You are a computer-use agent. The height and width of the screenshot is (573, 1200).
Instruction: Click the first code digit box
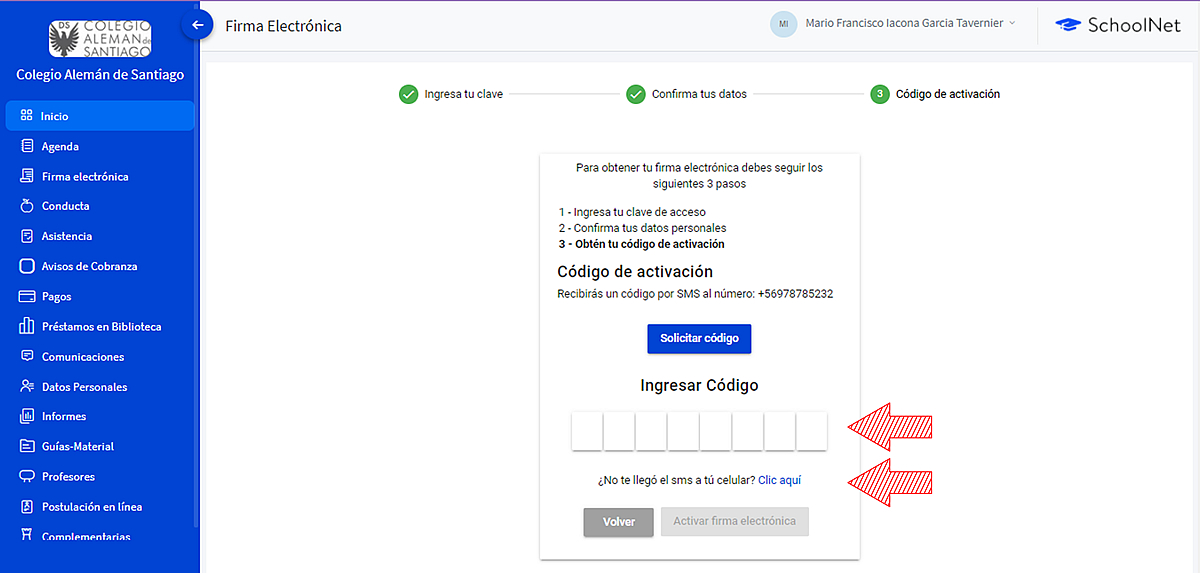587,431
